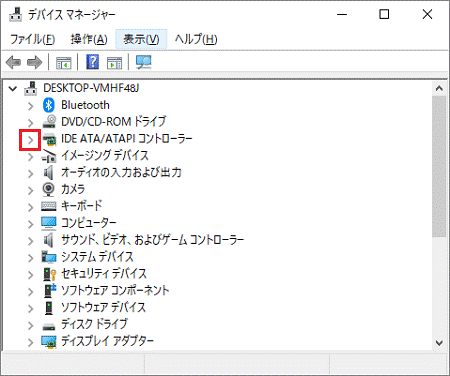Click the Forward arrow toolbar icon
Viewport: 450px width, 376px height.
(35, 62)
